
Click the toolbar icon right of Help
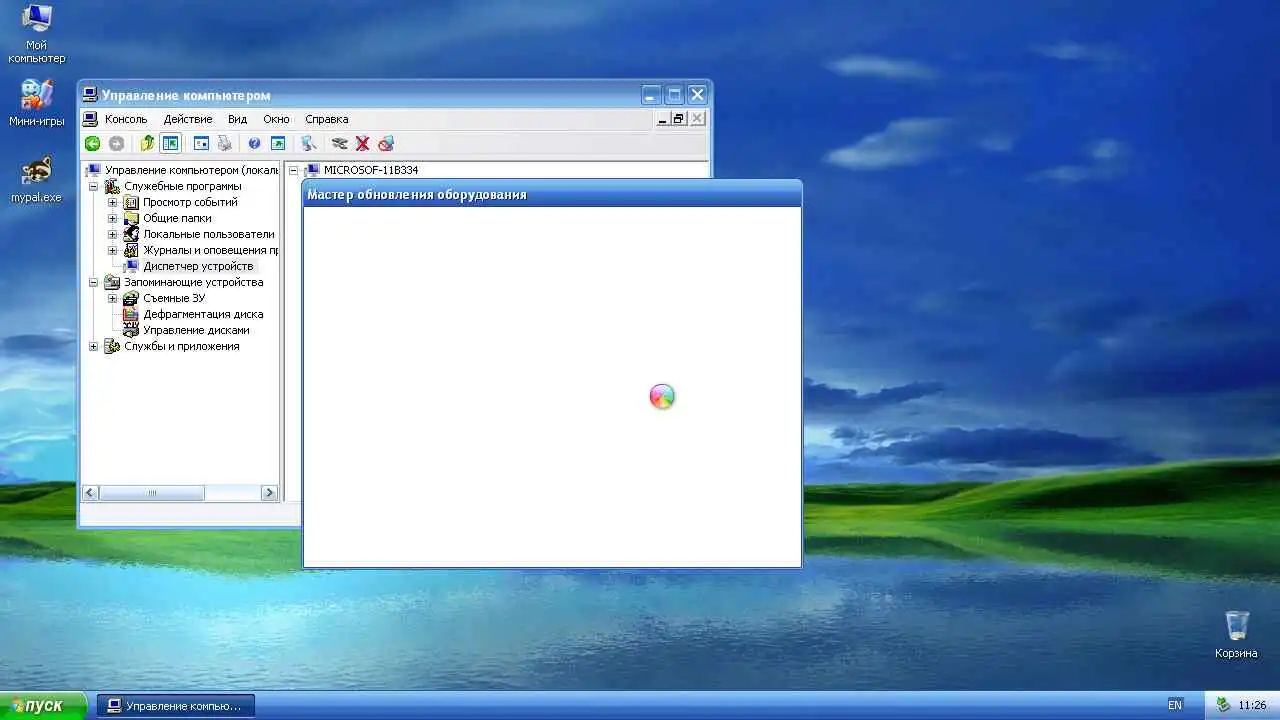[278, 144]
